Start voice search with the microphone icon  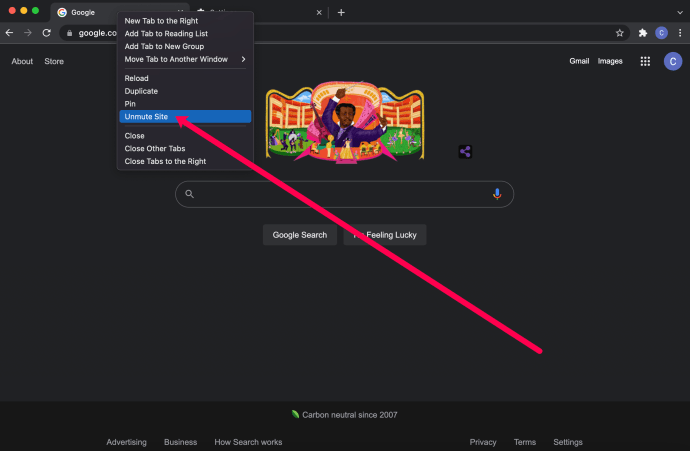pyautogui.click(x=497, y=194)
